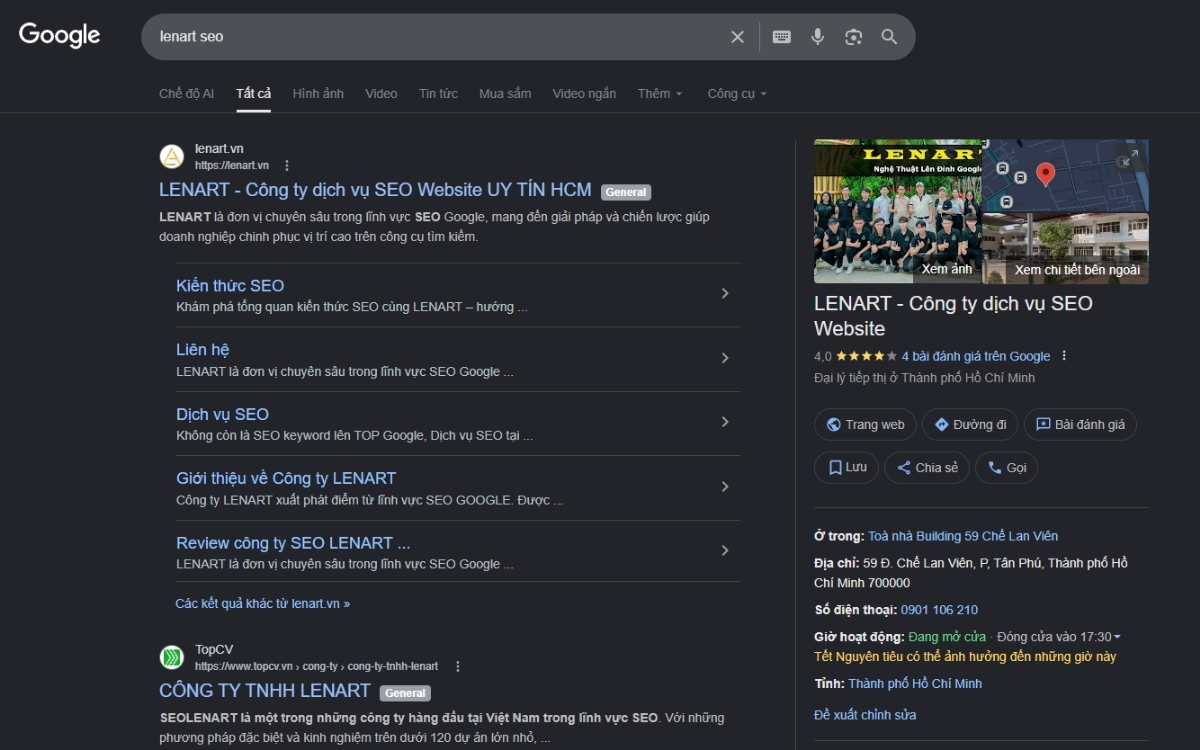The width and height of the screenshot is (1200, 750).
Task: Open the Kiến thức SEO sitelink chevron
Action: [x=725, y=294]
